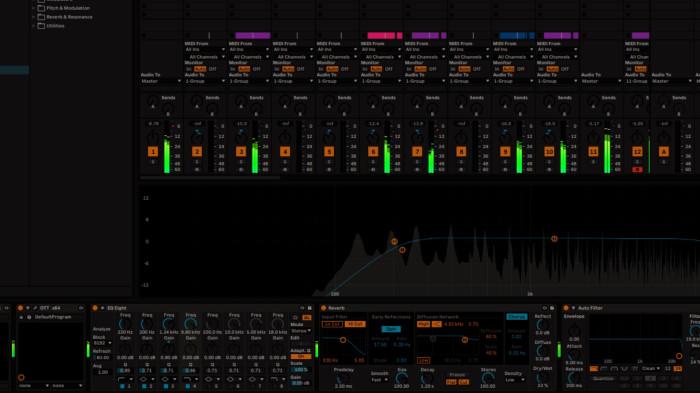This screenshot has width=700, height=393.
Task: Click the blue clip on track 9
Action: 513,35
